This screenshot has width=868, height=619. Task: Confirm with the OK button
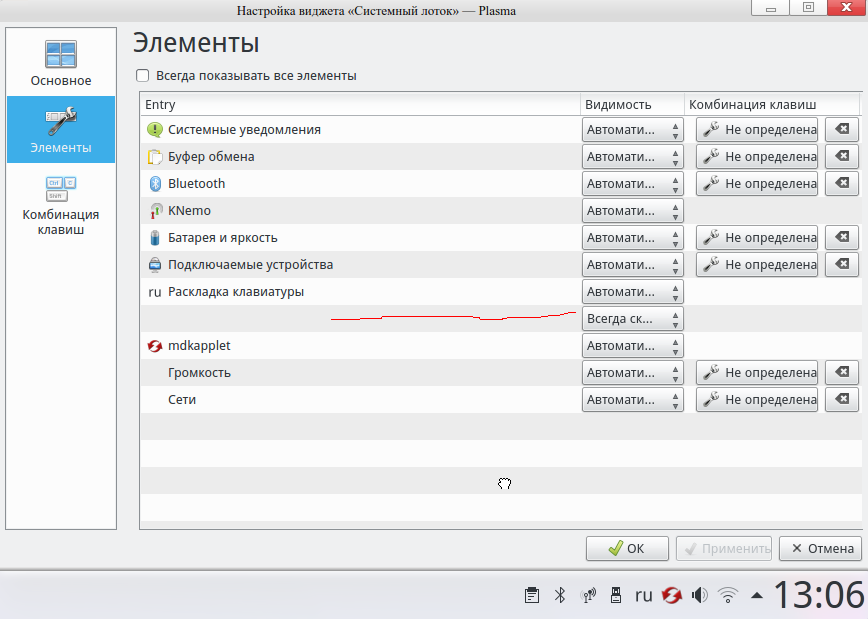pos(627,548)
